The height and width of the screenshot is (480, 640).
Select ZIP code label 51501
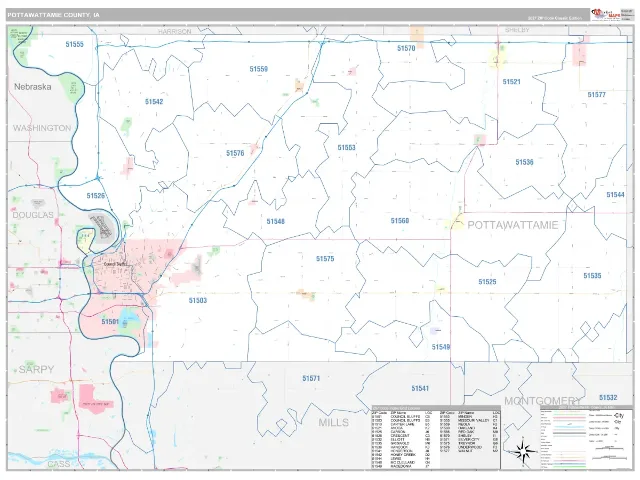(x=110, y=322)
